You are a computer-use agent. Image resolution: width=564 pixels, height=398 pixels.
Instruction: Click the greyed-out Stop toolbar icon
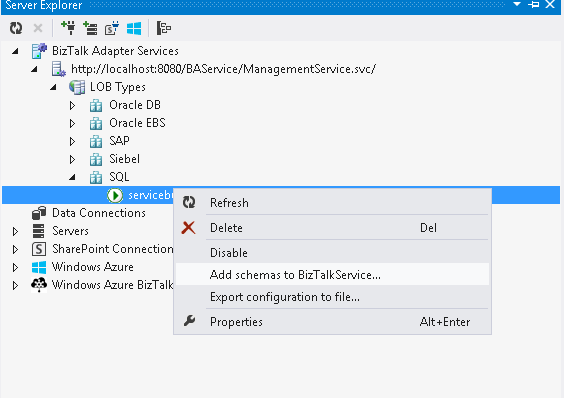[38, 28]
